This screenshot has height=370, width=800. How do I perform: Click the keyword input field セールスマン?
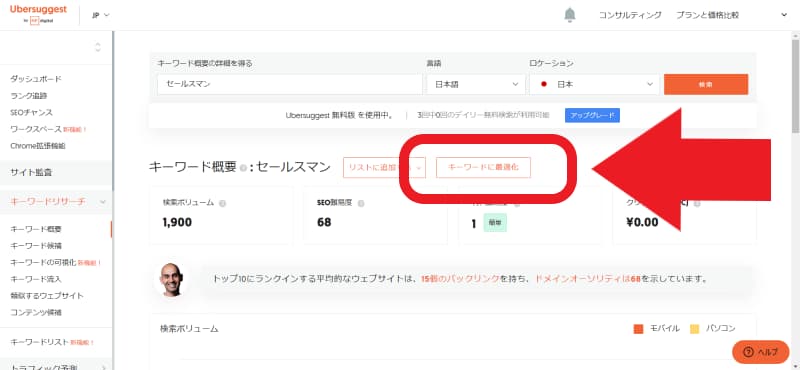[290, 84]
